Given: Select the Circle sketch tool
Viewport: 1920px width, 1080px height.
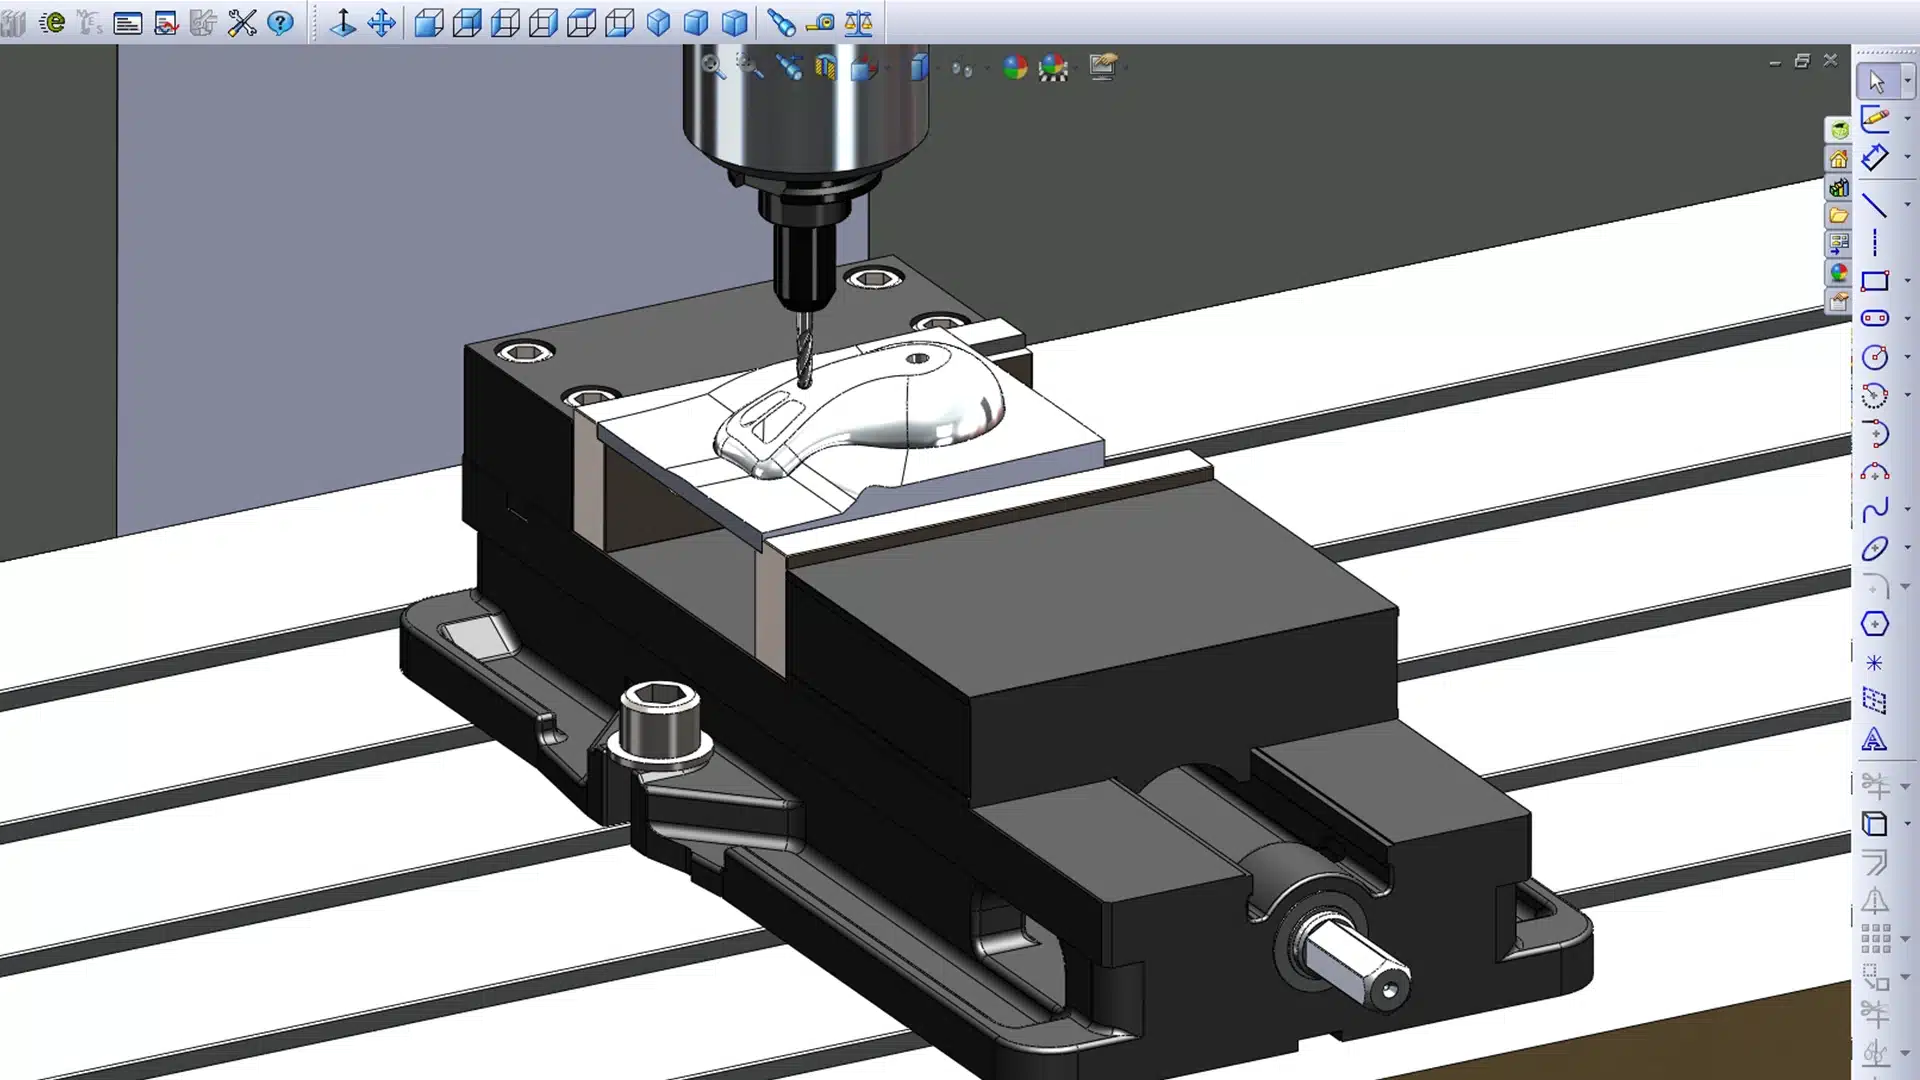Looking at the screenshot, I should tap(1875, 357).
